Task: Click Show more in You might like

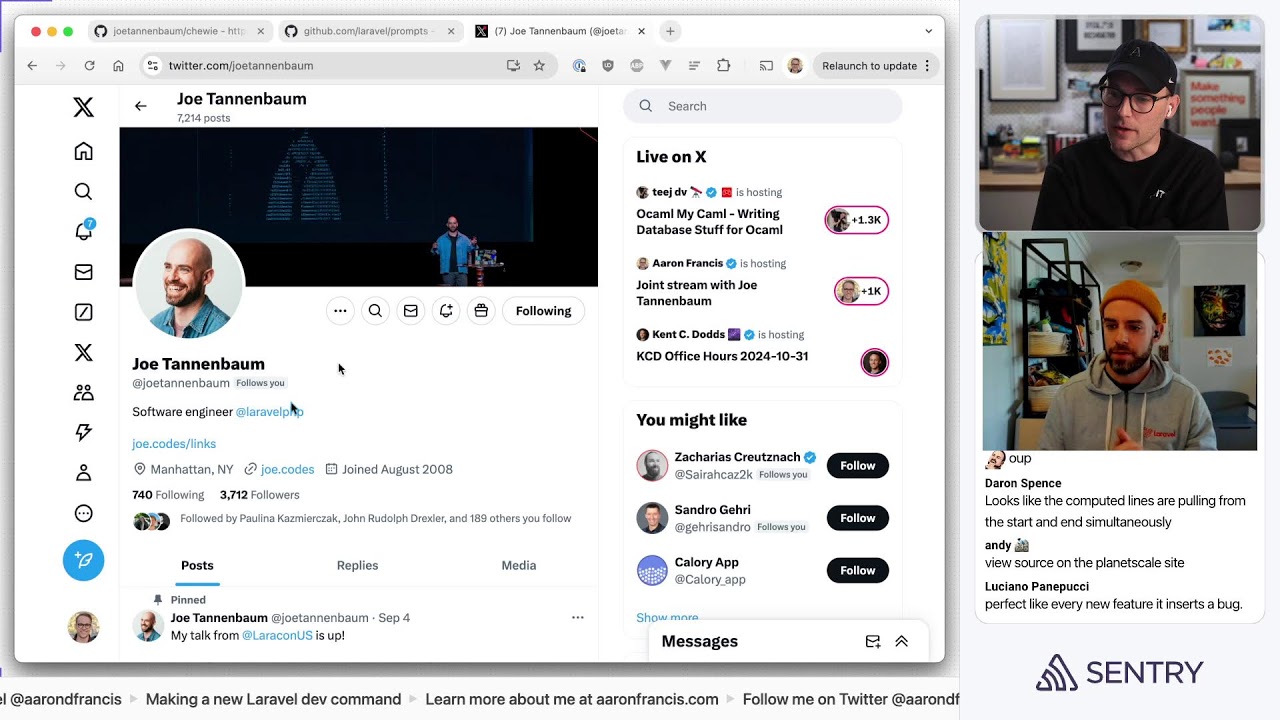Action: 667,618
